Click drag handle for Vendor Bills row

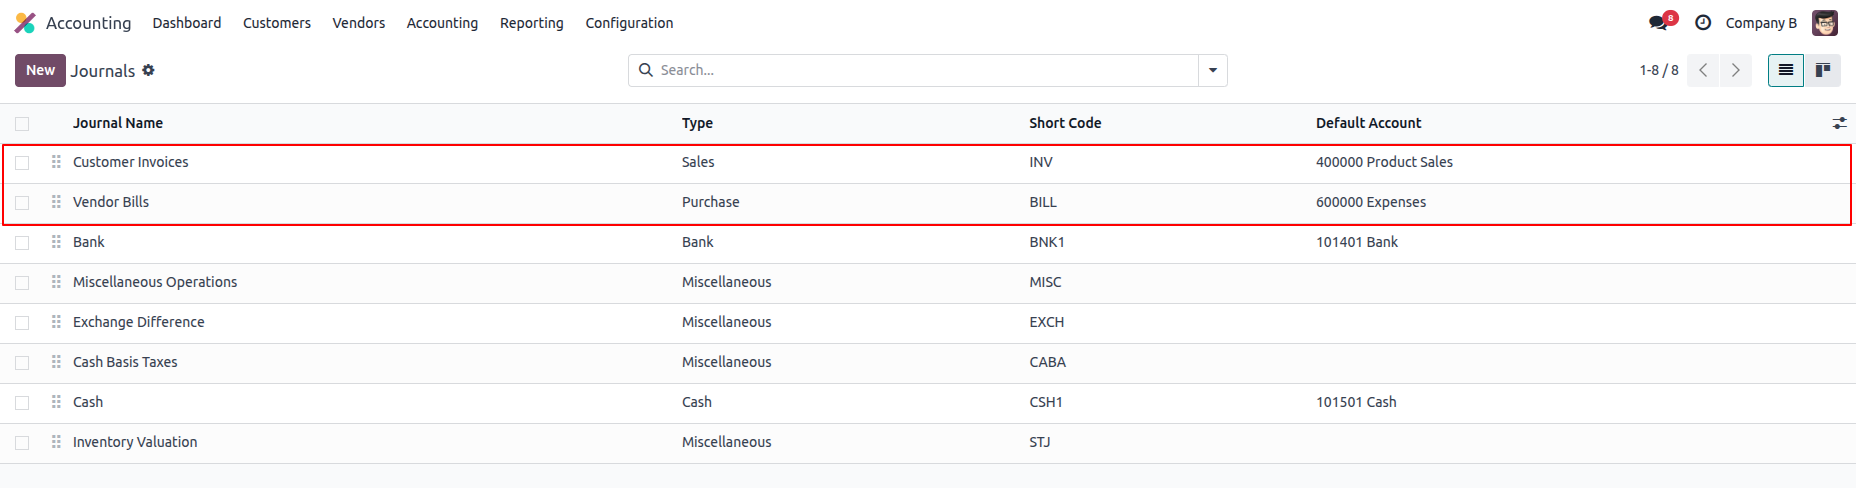pyautogui.click(x=56, y=202)
